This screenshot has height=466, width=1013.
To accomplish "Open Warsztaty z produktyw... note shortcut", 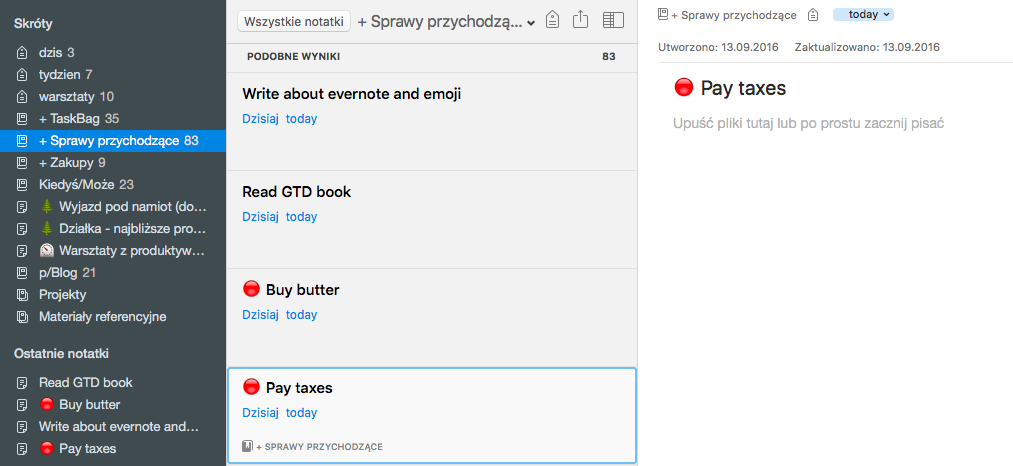I will 113,250.
